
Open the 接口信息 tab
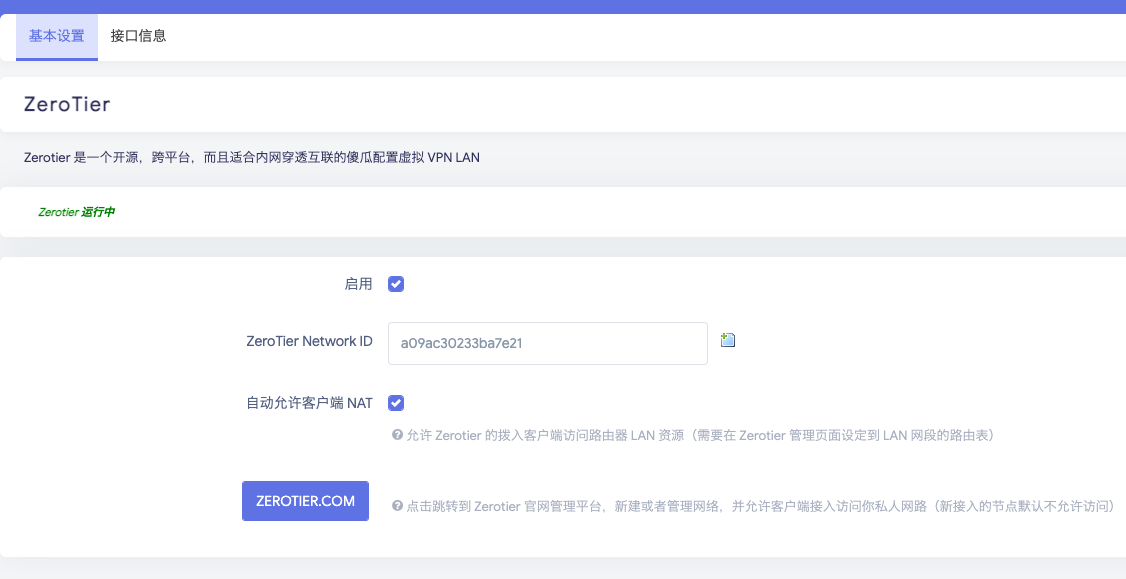click(x=138, y=37)
